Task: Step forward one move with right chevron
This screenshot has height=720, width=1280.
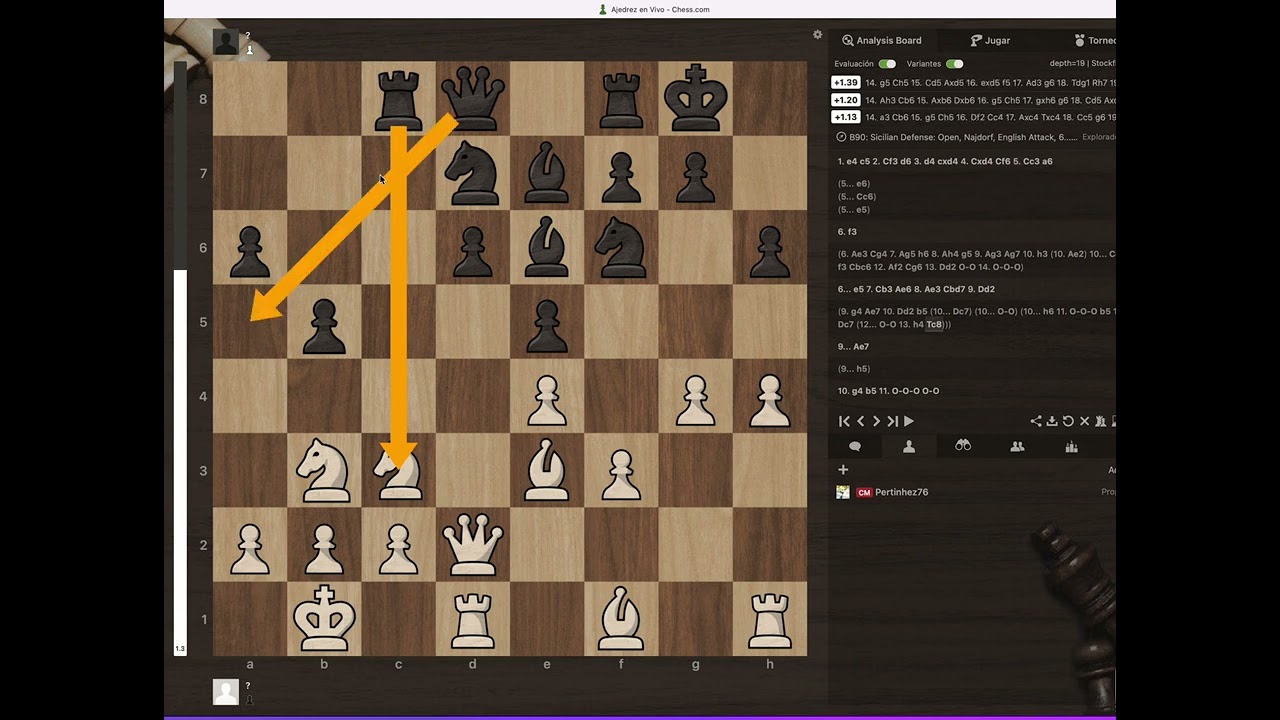Action: 876,422
